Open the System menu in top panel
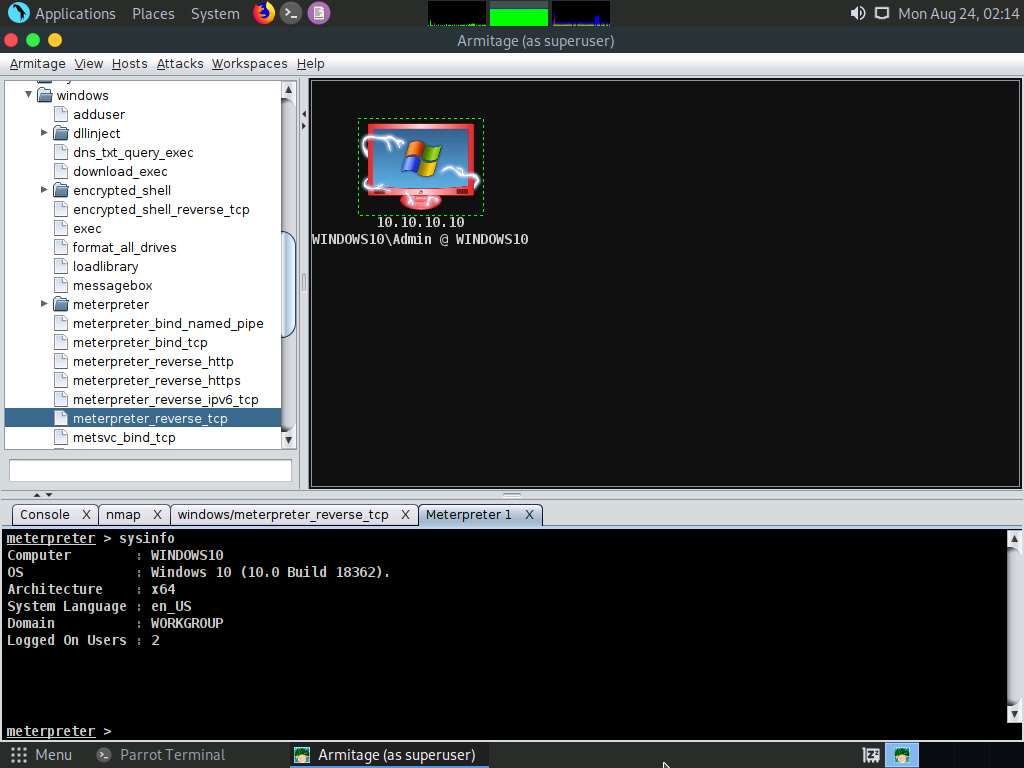 tap(215, 14)
